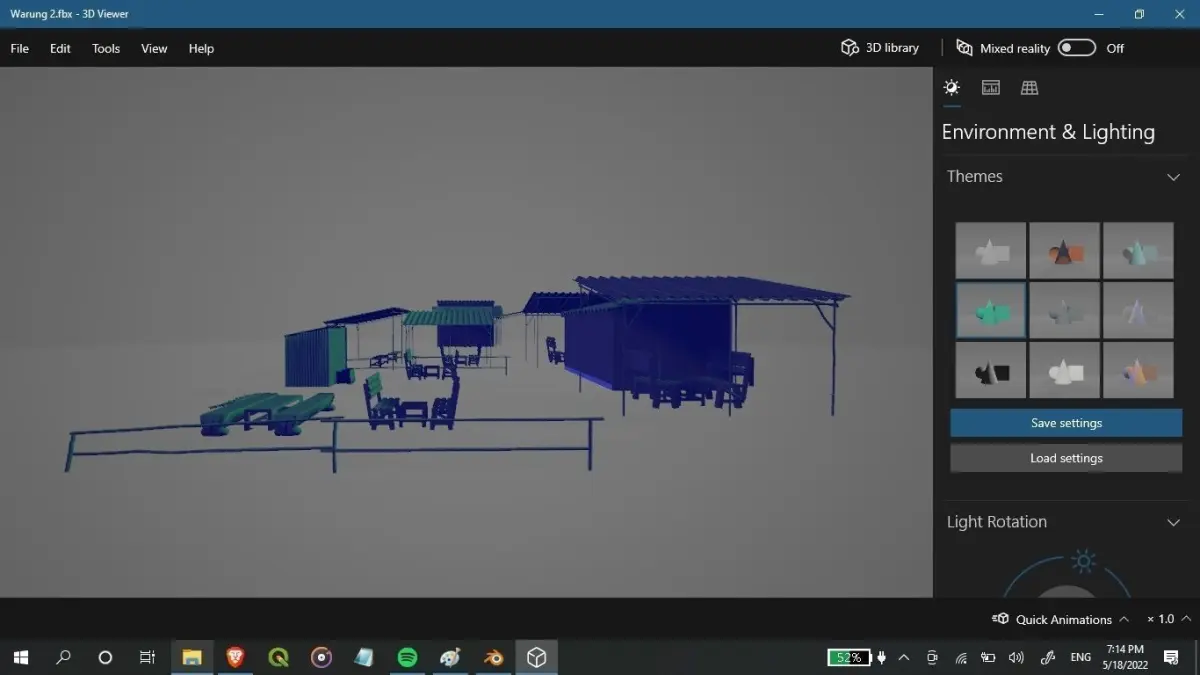Screen dimensions: 1200x675
Task: Open the round disc app on taskbar
Action: [321, 657]
